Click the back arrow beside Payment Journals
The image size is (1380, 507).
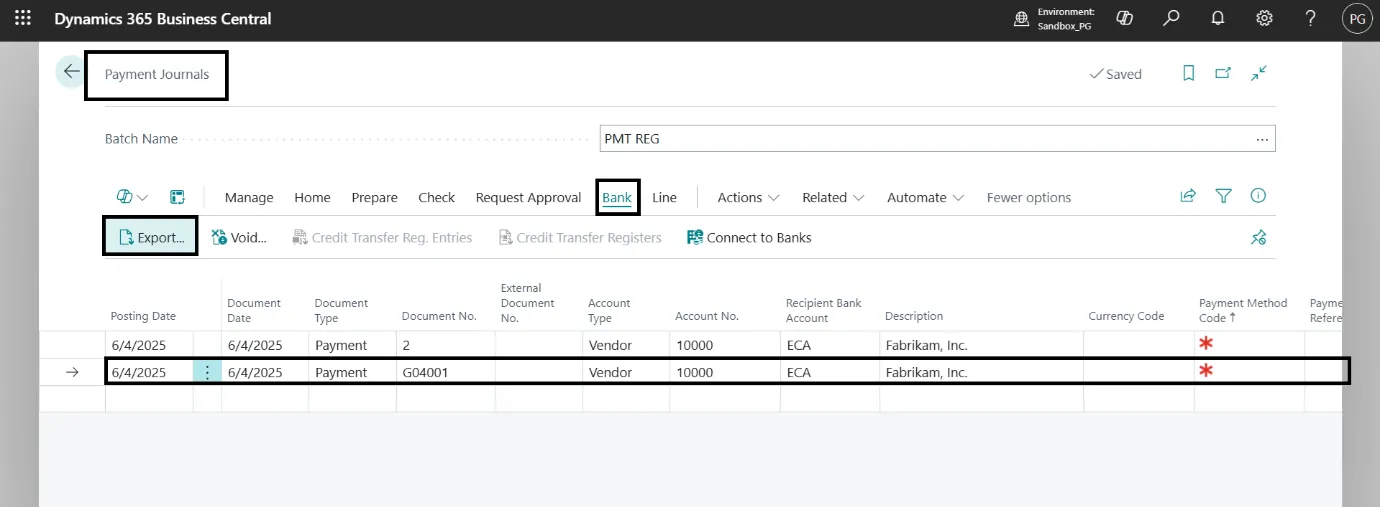click(71, 73)
